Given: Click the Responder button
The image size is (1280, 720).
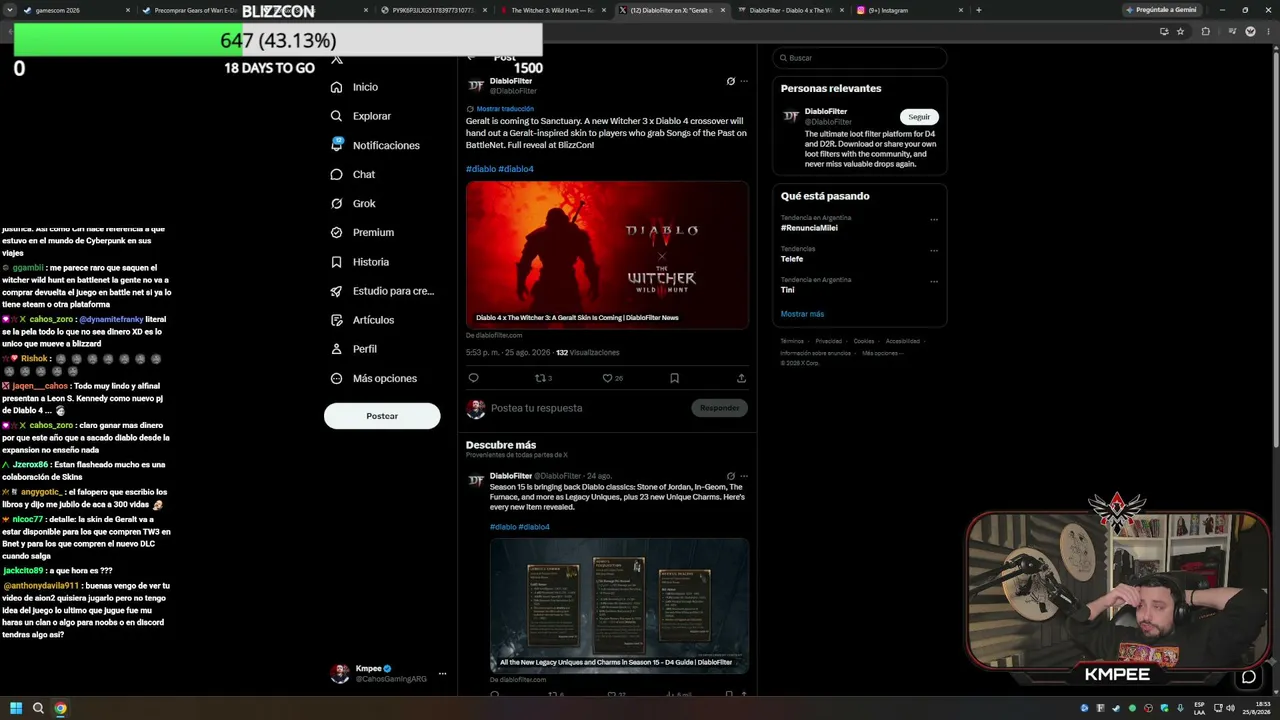Looking at the screenshot, I should point(719,408).
